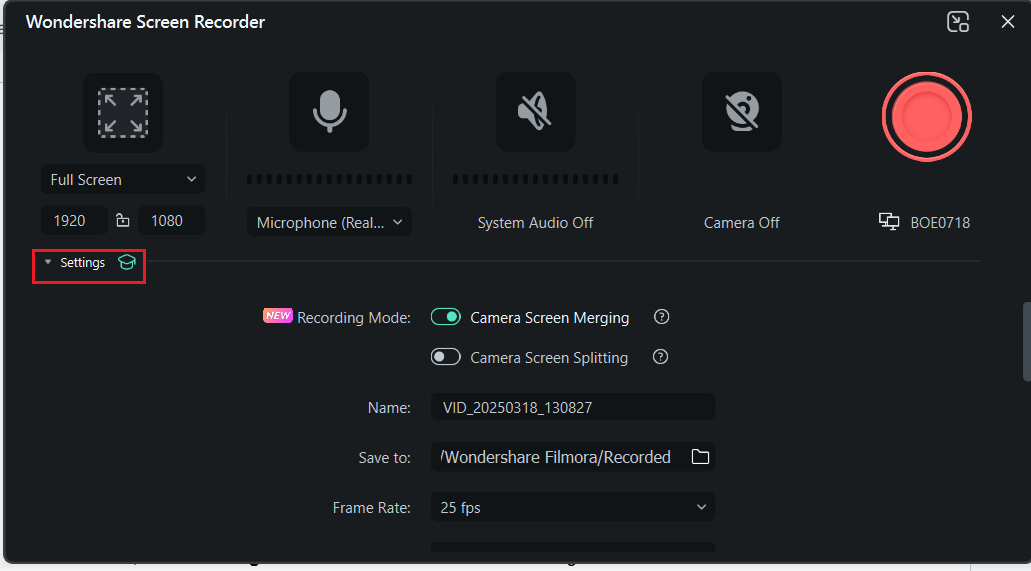Click the microphone volume level meter
Viewport: 1031px width, 571px height.
(329, 179)
